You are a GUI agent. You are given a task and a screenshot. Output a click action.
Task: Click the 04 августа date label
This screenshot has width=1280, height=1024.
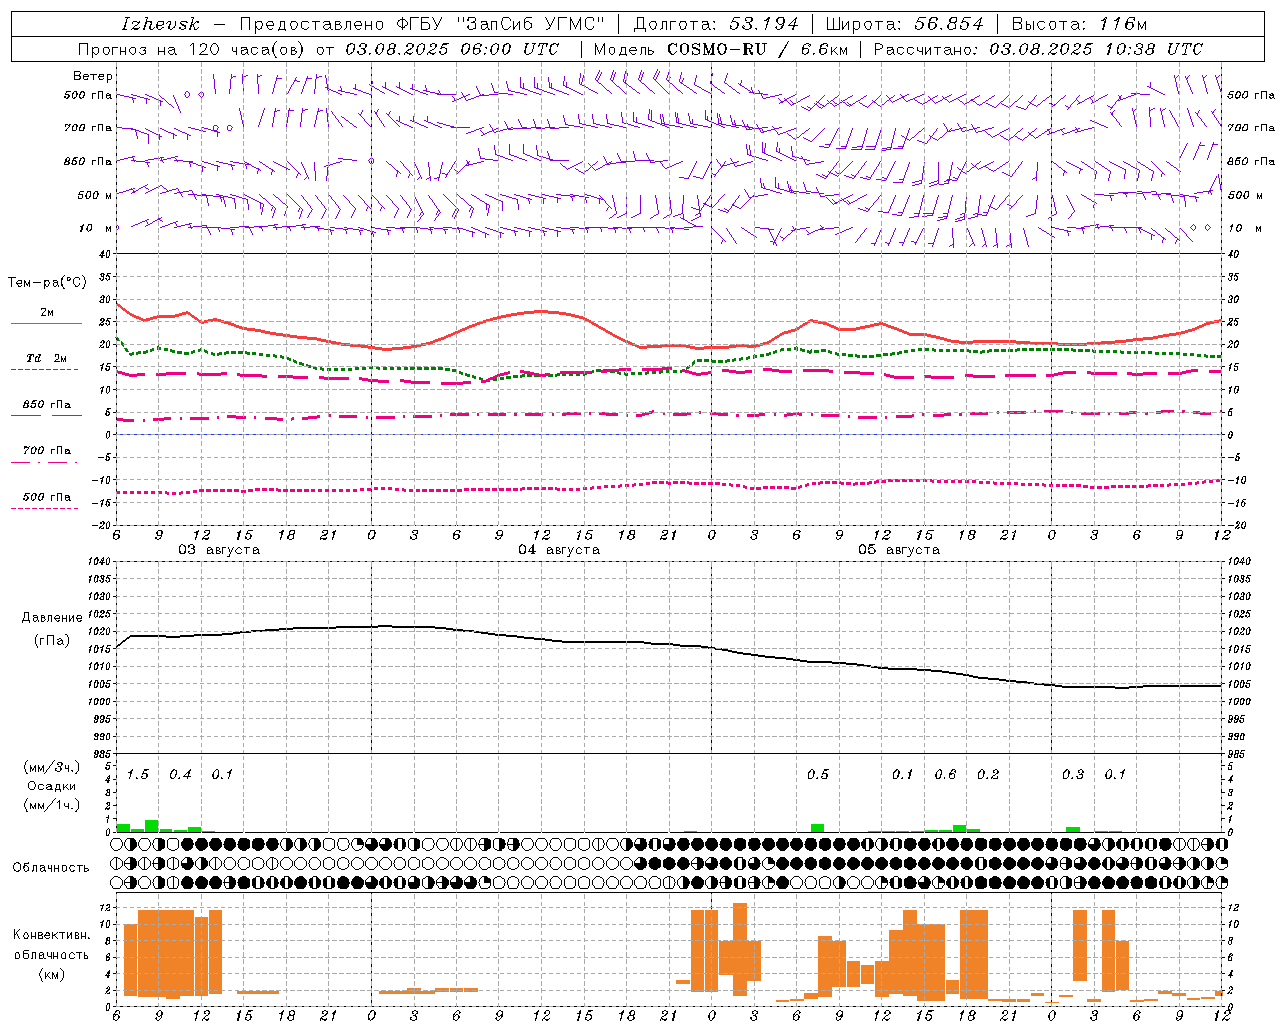559,550
